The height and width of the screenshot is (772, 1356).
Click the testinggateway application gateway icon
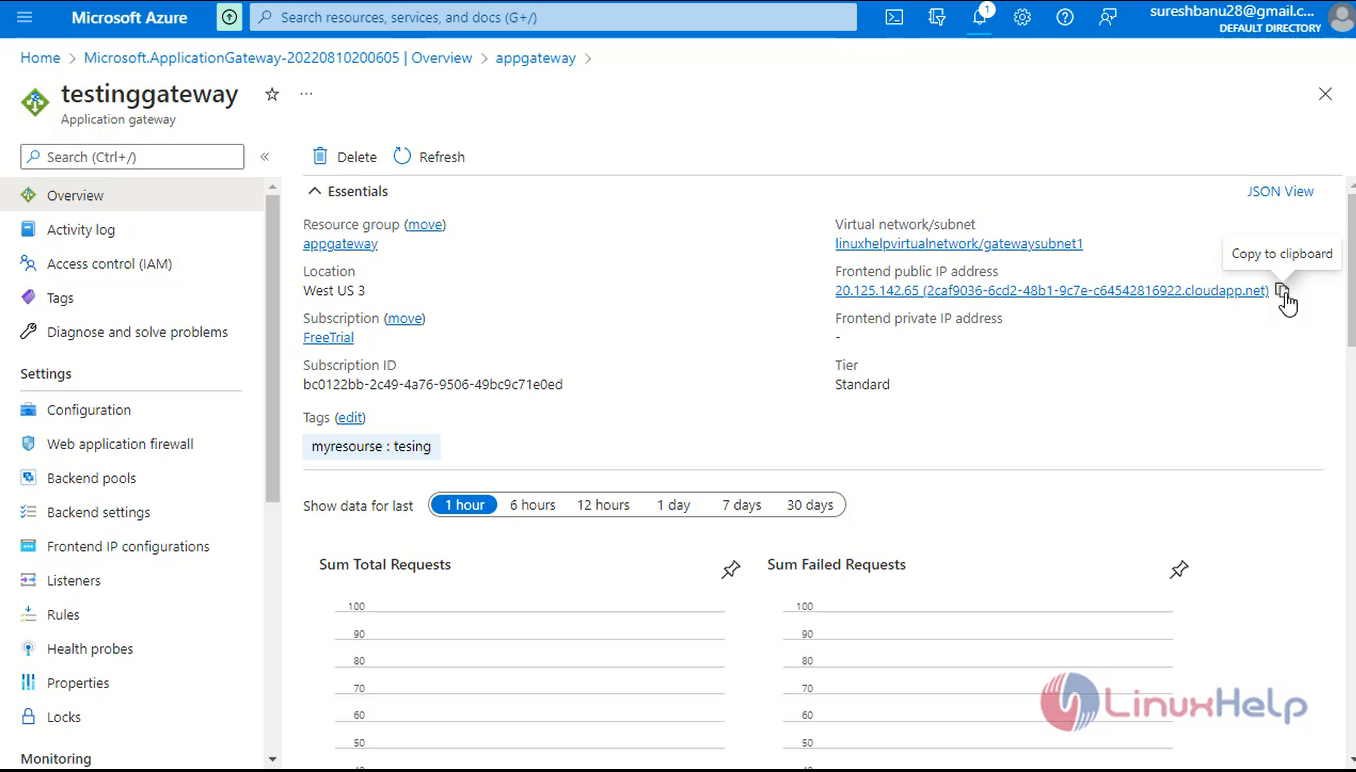[35, 102]
